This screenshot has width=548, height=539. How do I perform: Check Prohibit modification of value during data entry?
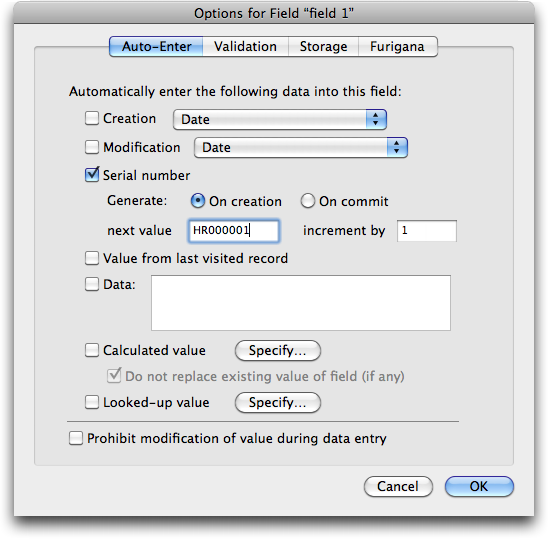[x=76, y=438]
